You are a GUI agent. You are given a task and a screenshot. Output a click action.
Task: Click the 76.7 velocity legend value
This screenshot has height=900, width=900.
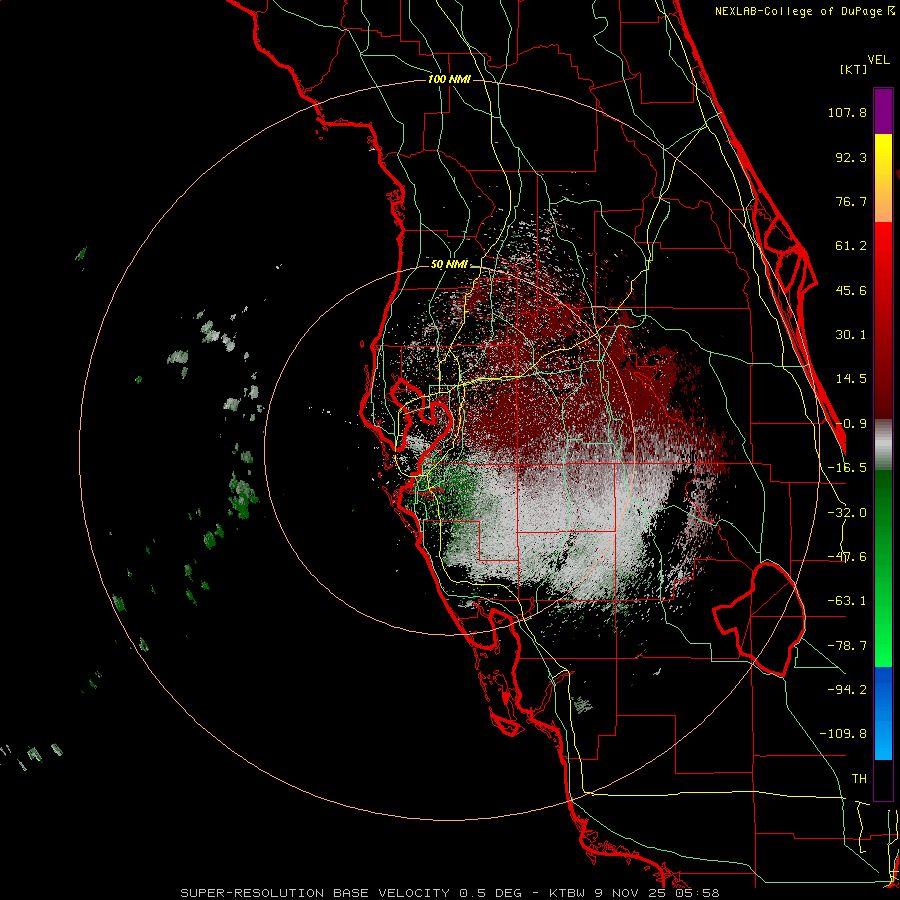(851, 201)
